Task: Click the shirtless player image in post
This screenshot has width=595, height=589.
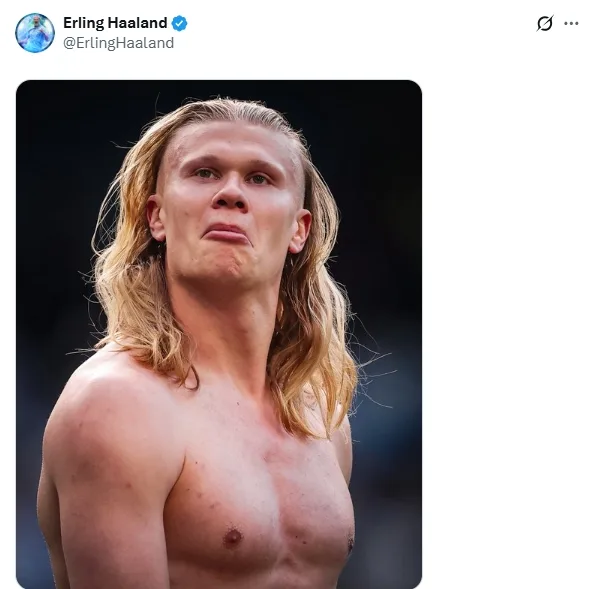Action: [219, 334]
